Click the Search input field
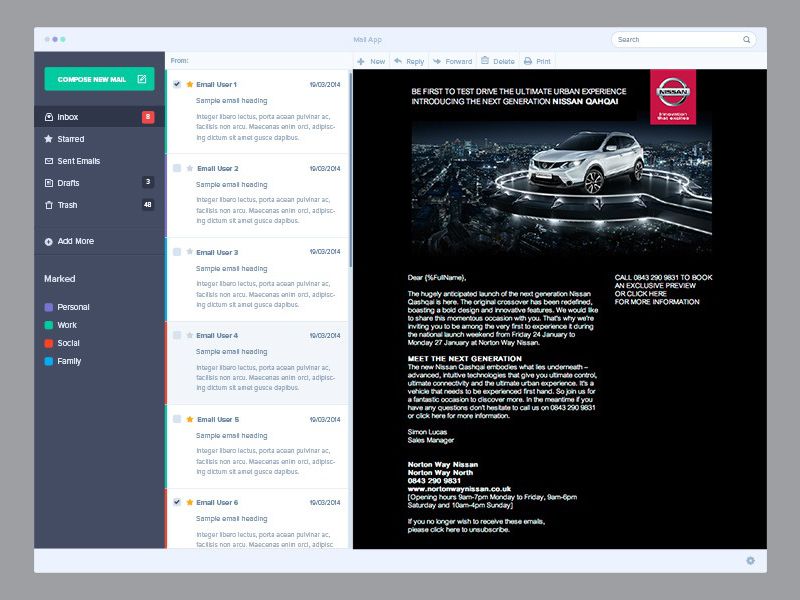800x600 pixels. click(x=684, y=39)
